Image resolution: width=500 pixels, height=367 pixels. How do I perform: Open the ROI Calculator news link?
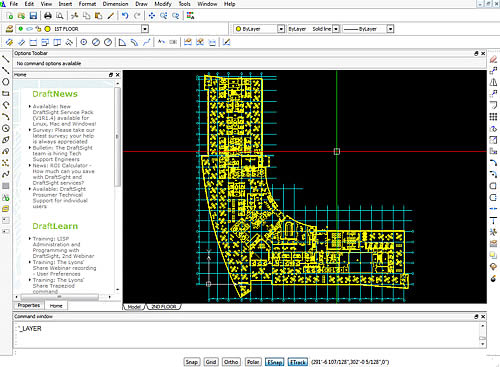63,174
